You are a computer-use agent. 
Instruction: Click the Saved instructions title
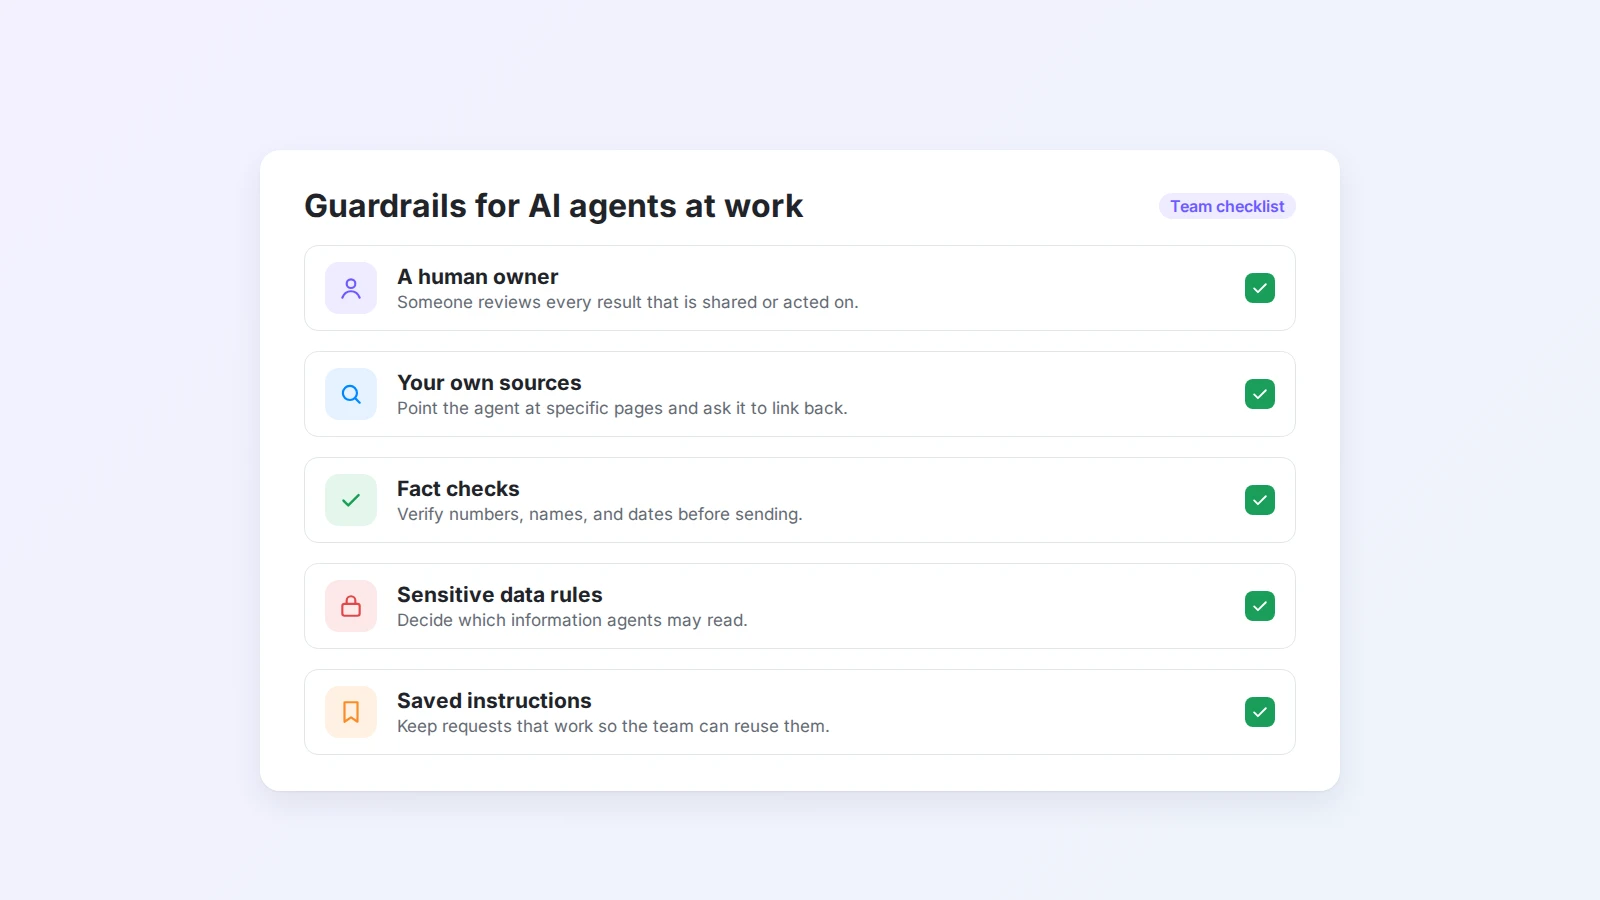pos(494,701)
